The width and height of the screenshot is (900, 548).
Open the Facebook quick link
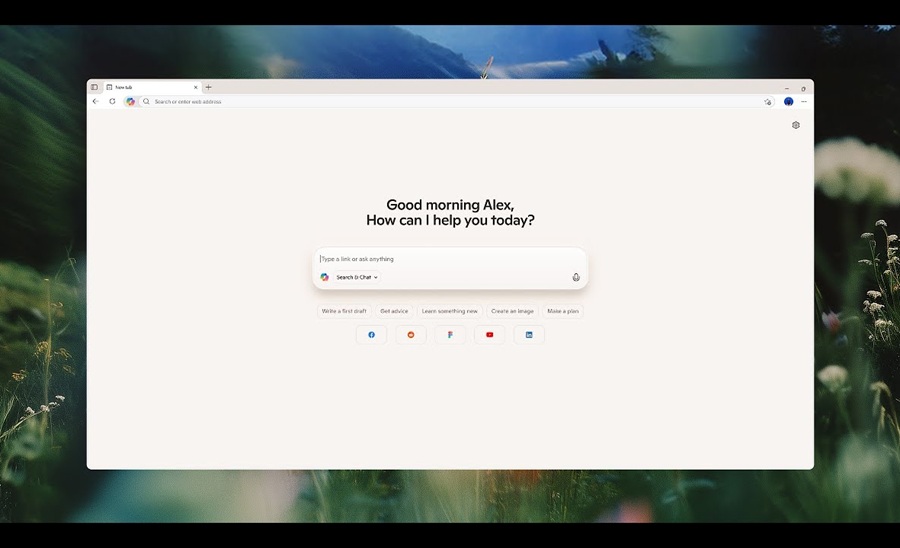click(371, 335)
